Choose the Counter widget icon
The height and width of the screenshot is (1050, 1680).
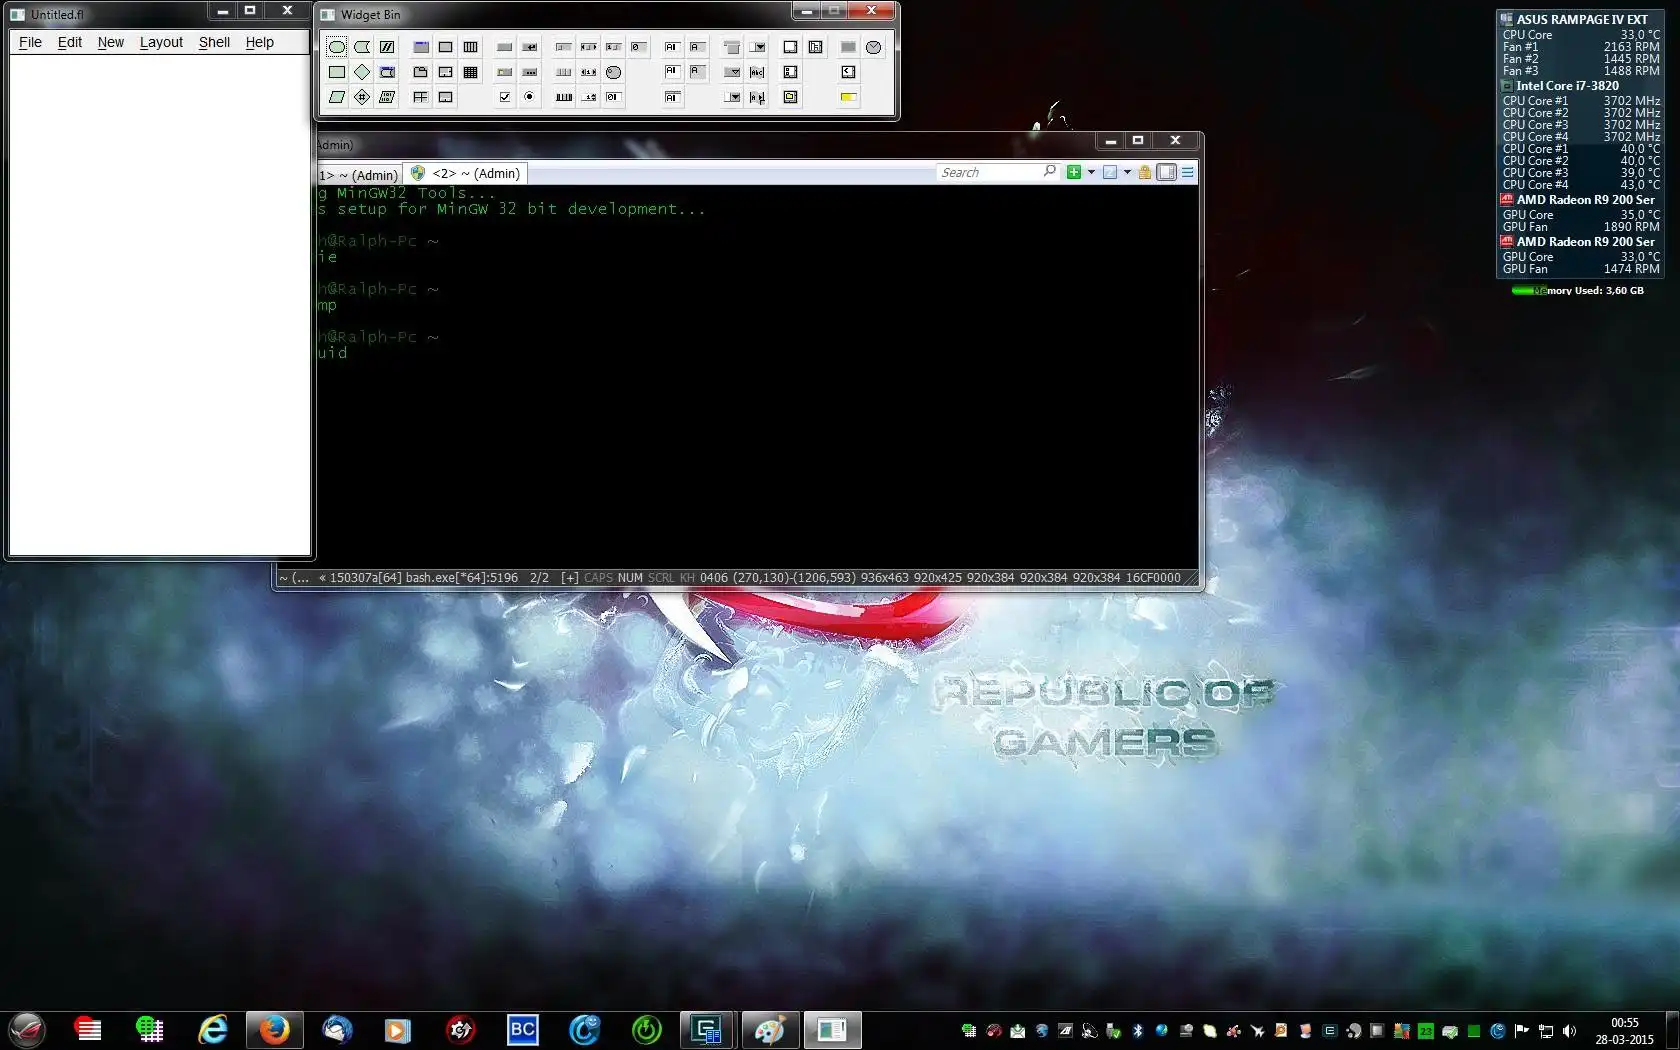point(589,72)
